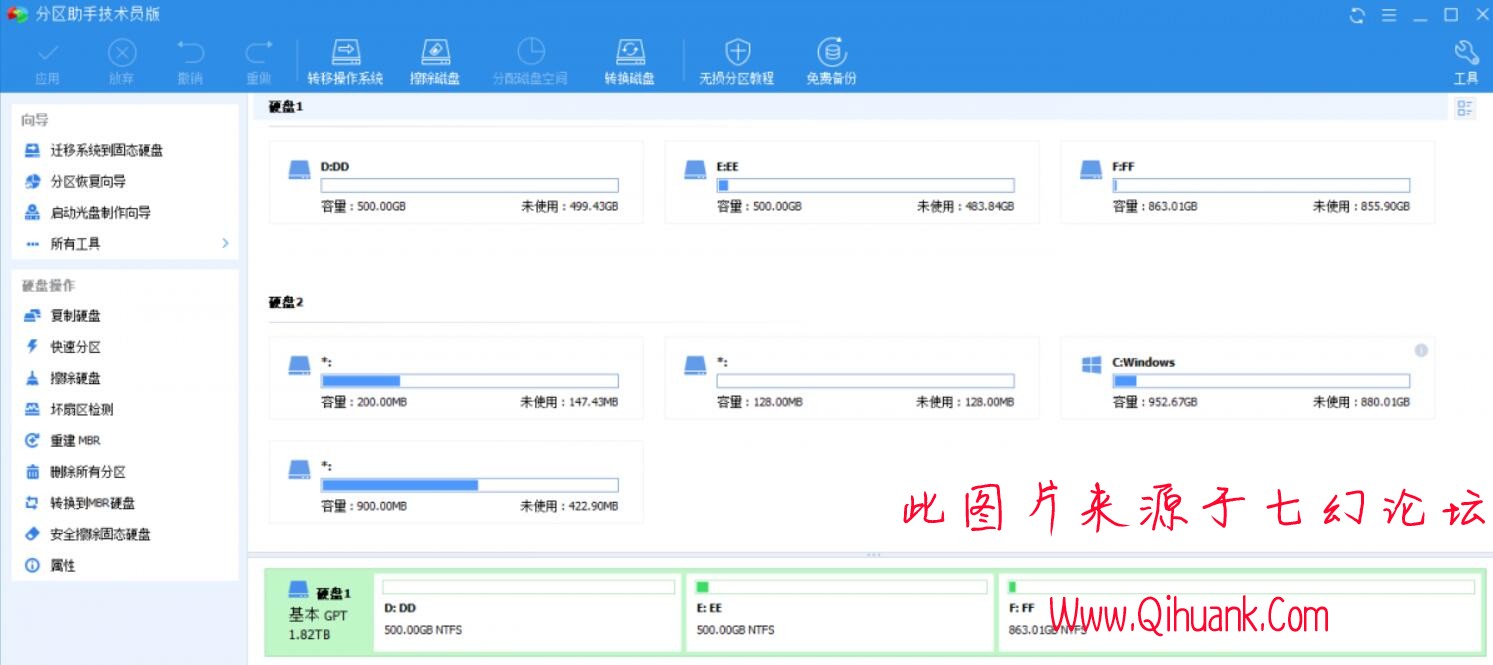Click the 900.00MB partition usage bar
The width and height of the screenshot is (1493, 665).
pyautogui.click(x=470, y=485)
